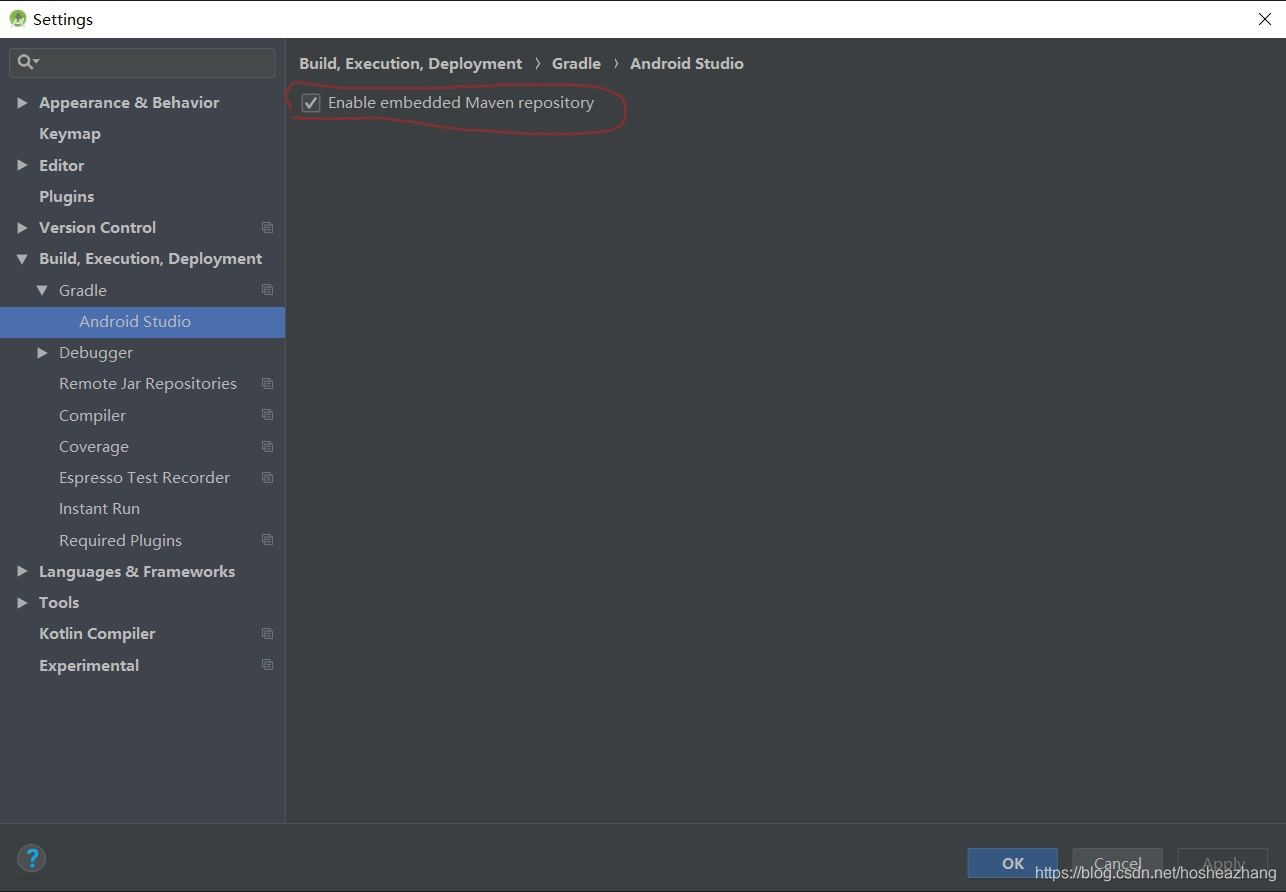Expand the Editor section arrow

[x=22, y=165]
